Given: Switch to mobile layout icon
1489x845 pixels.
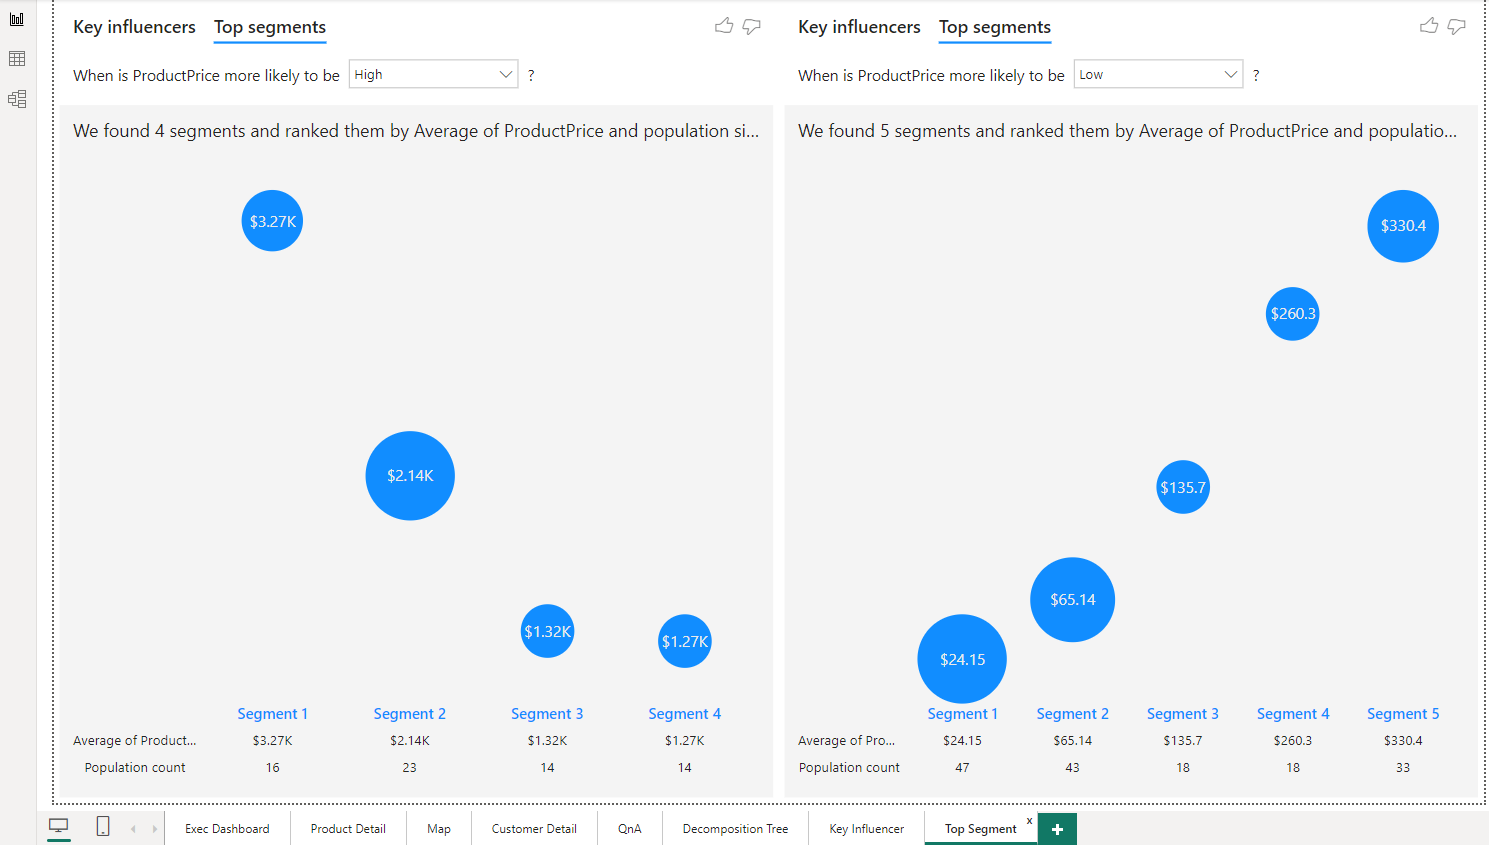Looking at the screenshot, I should tap(103, 827).
